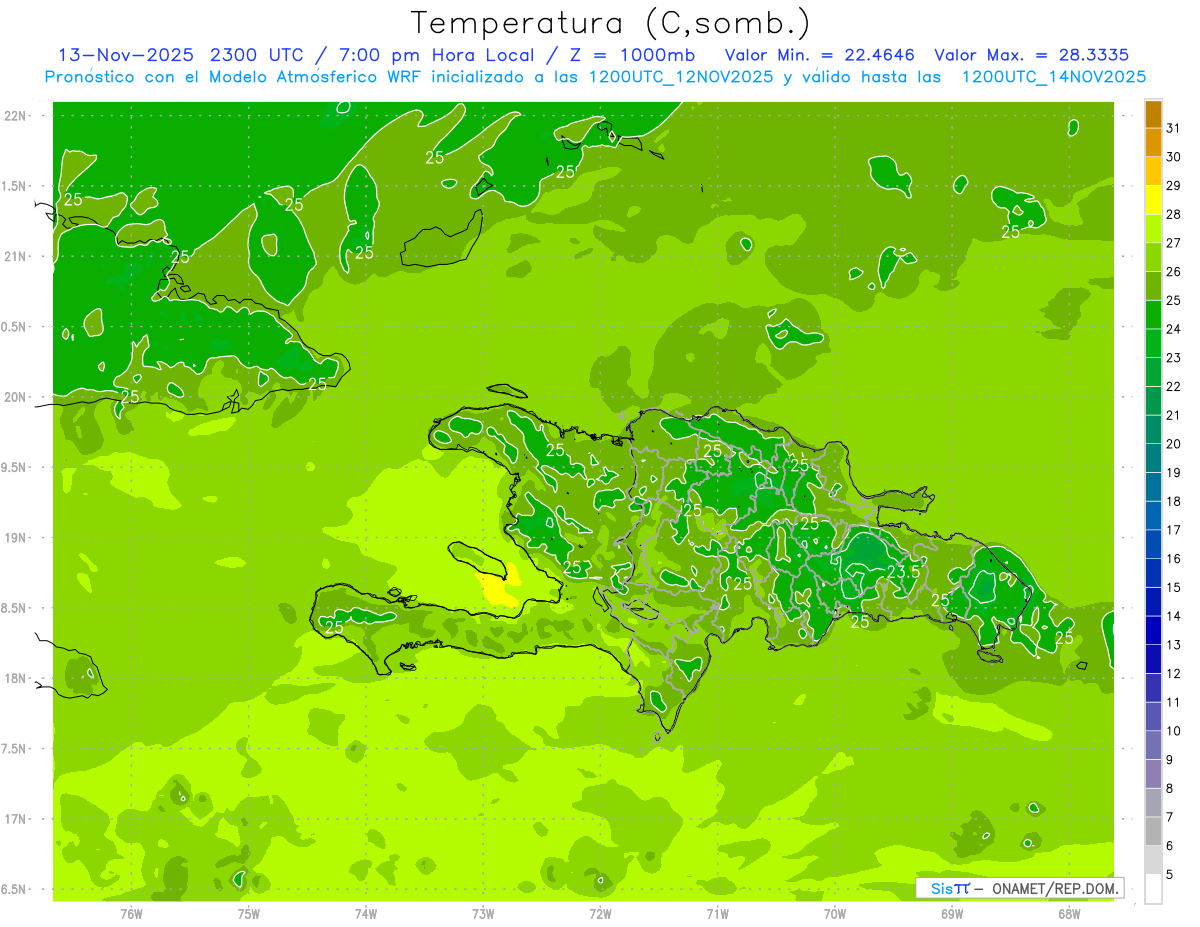Click the "9.5N" latitude label

click(x=12, y=467)
